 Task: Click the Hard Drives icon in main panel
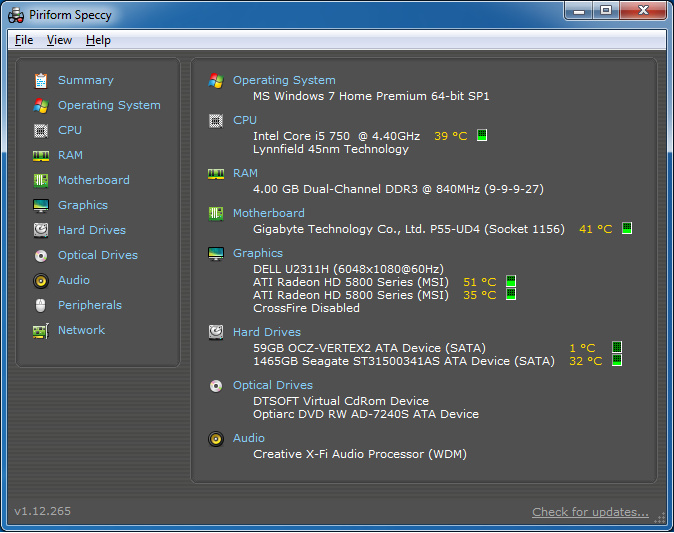(x=216, y=332)
